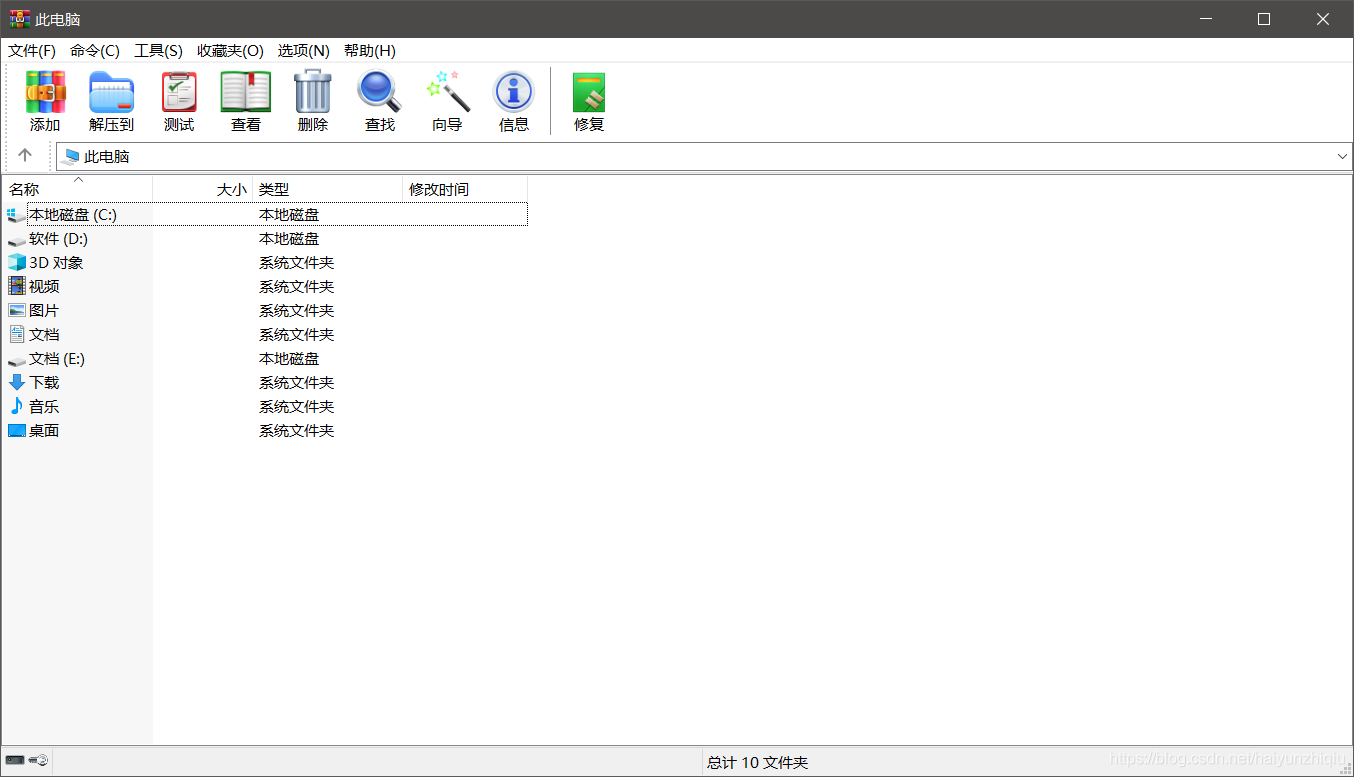Open the 帮助(H) menu
Viewport: 1354px width, 777px height.
pyautogui.click(x=370, y=51)
